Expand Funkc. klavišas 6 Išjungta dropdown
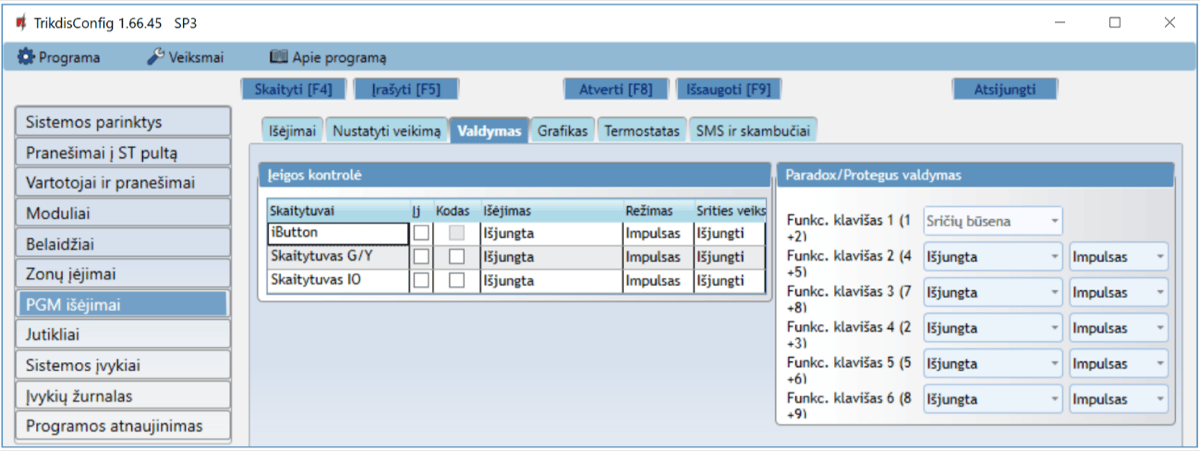1200x451 pixels. click(x=992, y=400)
